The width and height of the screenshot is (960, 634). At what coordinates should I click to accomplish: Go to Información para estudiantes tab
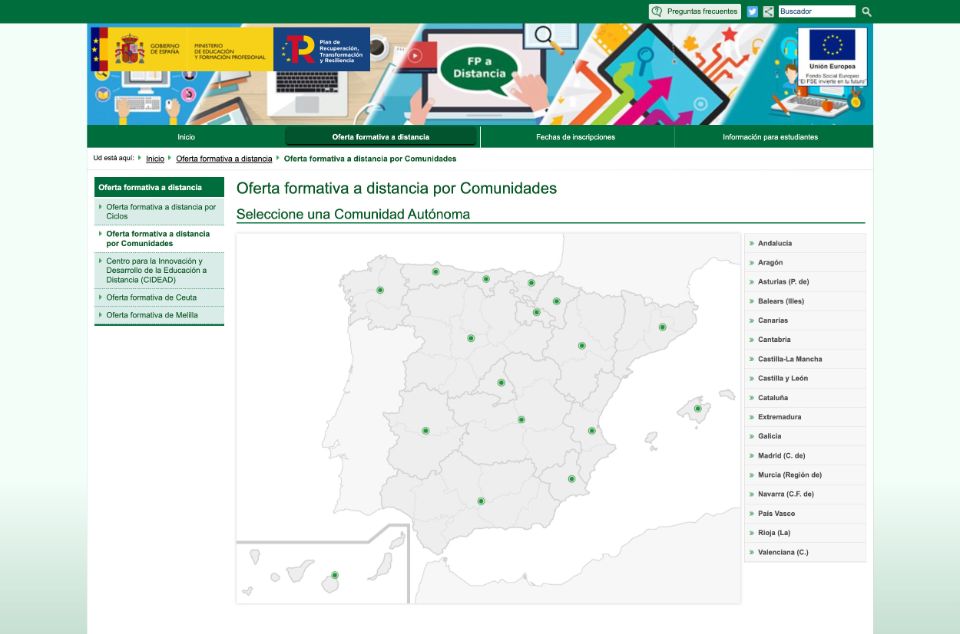770,137
